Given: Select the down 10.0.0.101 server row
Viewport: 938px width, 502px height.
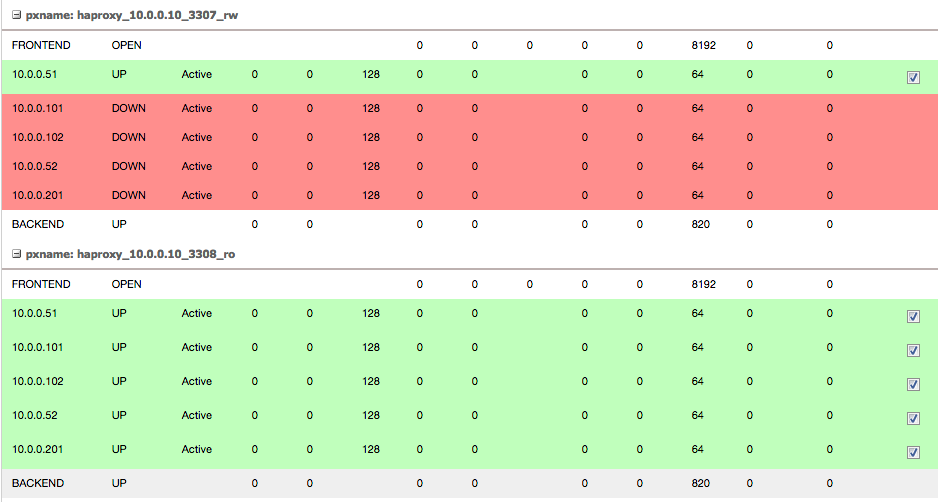Looking at the screenshot, I should (x=469, y=108).
